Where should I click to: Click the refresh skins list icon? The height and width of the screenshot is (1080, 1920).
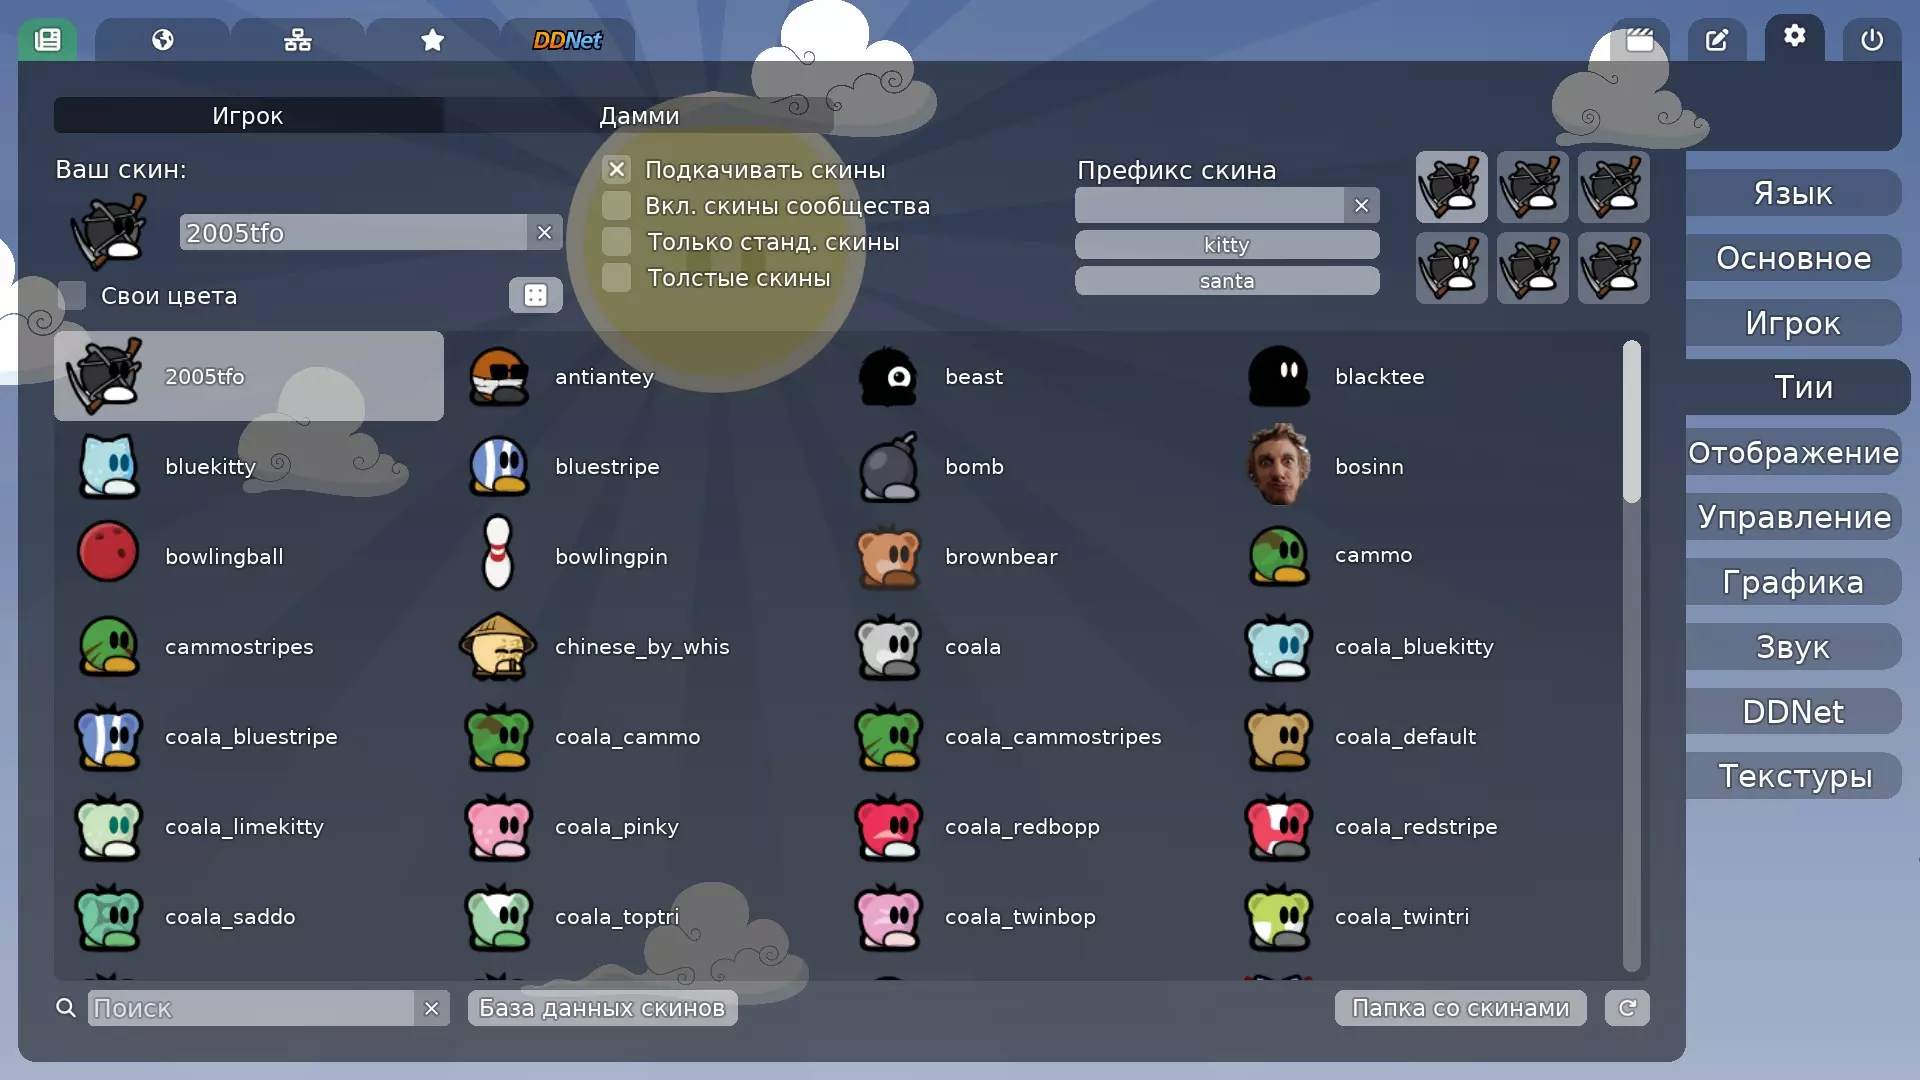(x=1627, y=1008)
